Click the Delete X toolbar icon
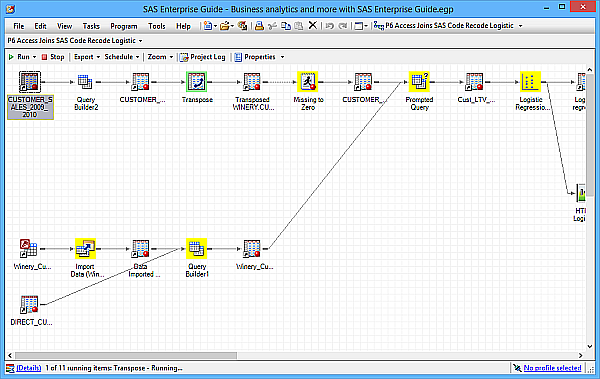Viewport: 600px width, 379px height. [313, 25]
